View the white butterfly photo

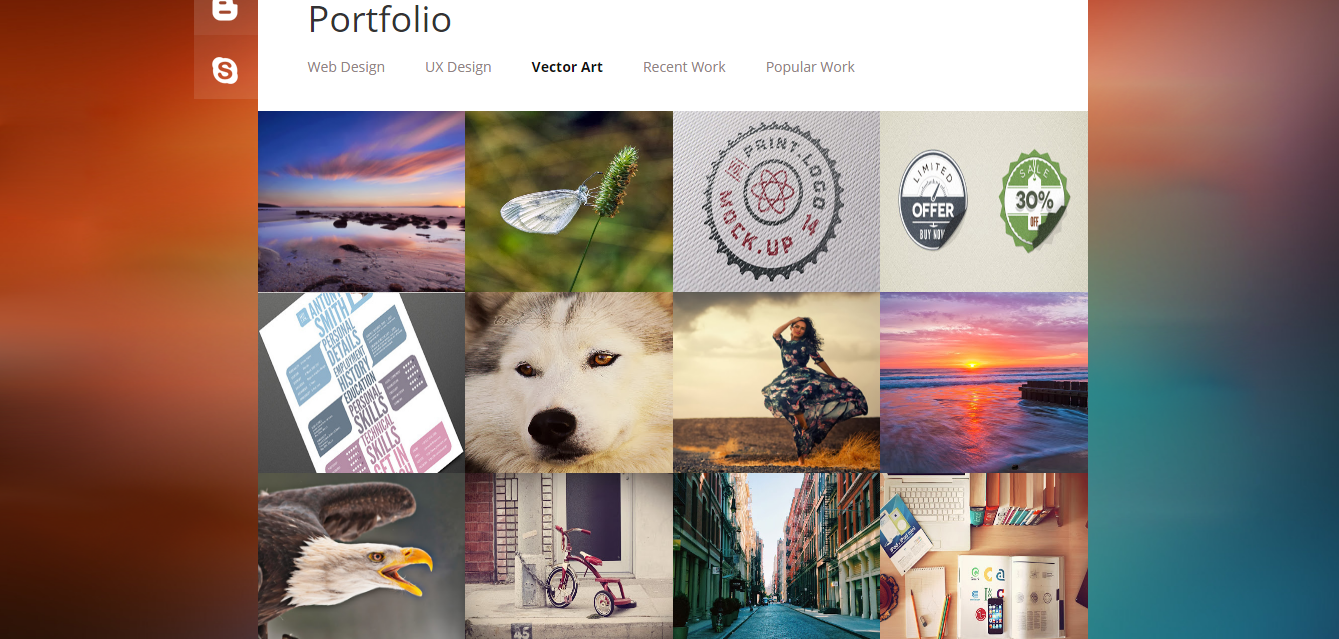tap(569, 201)
